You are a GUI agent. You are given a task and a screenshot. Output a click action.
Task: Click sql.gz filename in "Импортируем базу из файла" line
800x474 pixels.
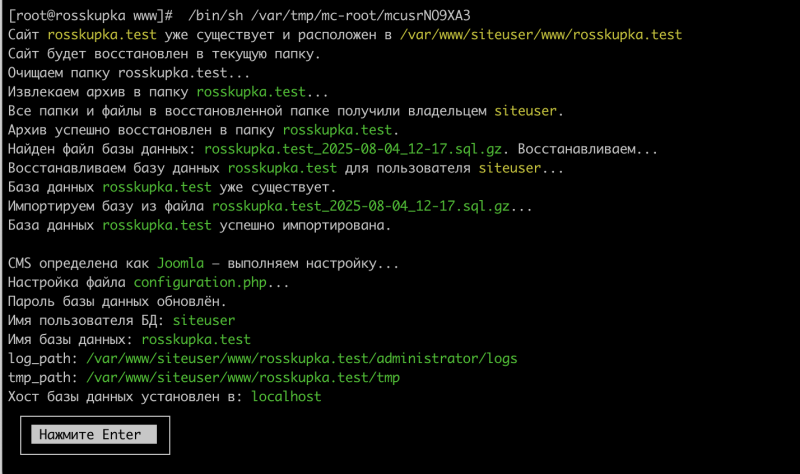[x=361, y=206]
